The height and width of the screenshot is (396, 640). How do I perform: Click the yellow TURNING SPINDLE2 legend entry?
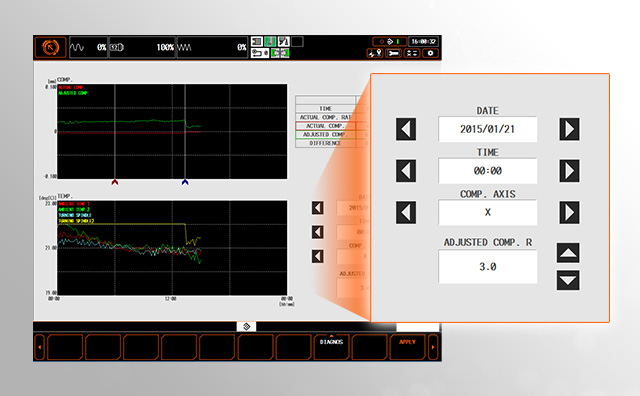pyautogui.click(x=76, y=221)
